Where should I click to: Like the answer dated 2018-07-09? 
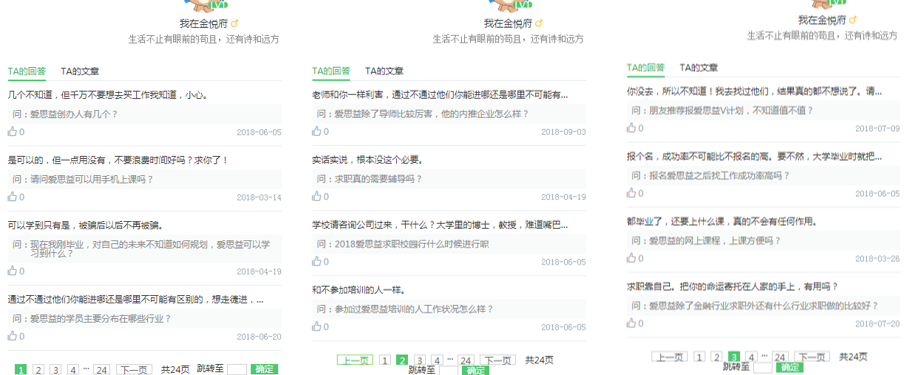tap(631, 128)
